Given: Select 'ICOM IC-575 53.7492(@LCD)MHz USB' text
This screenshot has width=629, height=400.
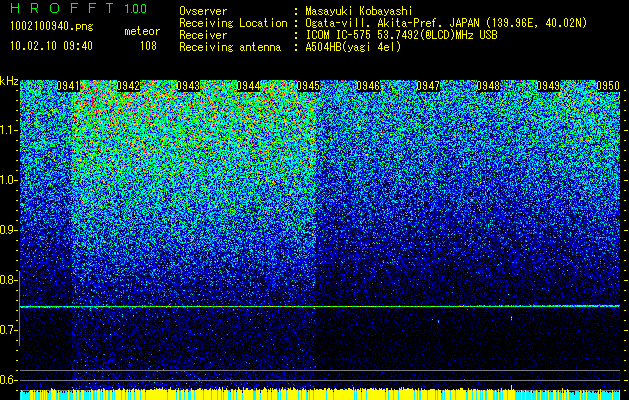Looking at the screenshot, I should [401, 35].
